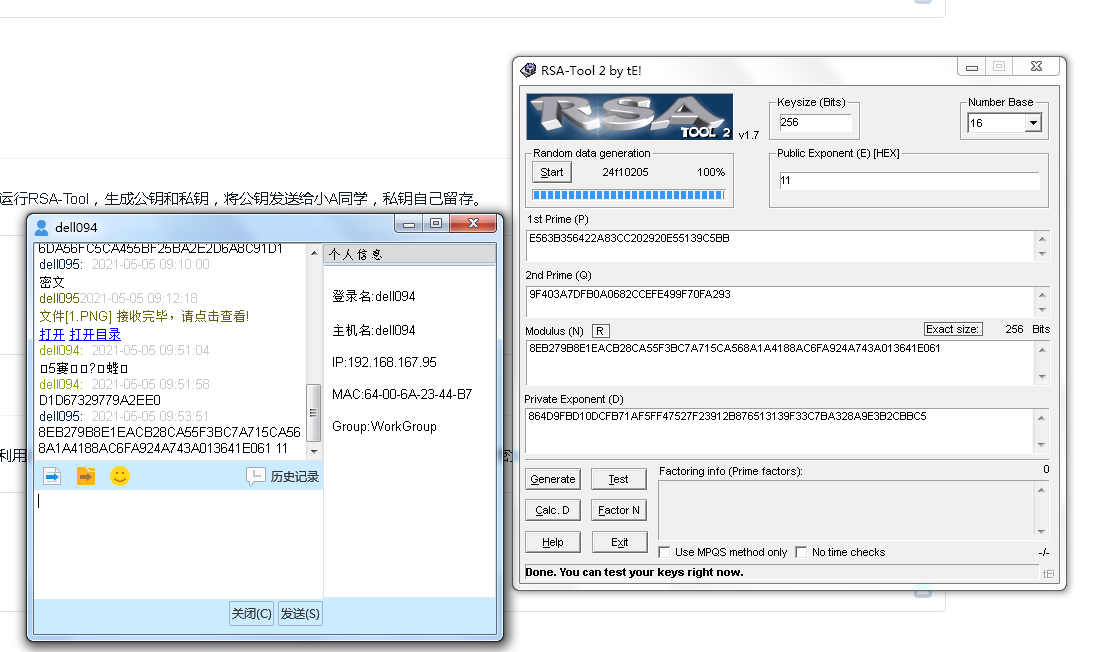Viewport: 1105px width, 652px height.
Task: Click the Public Exponent (E) field
Action: click(x=908, y=180)
